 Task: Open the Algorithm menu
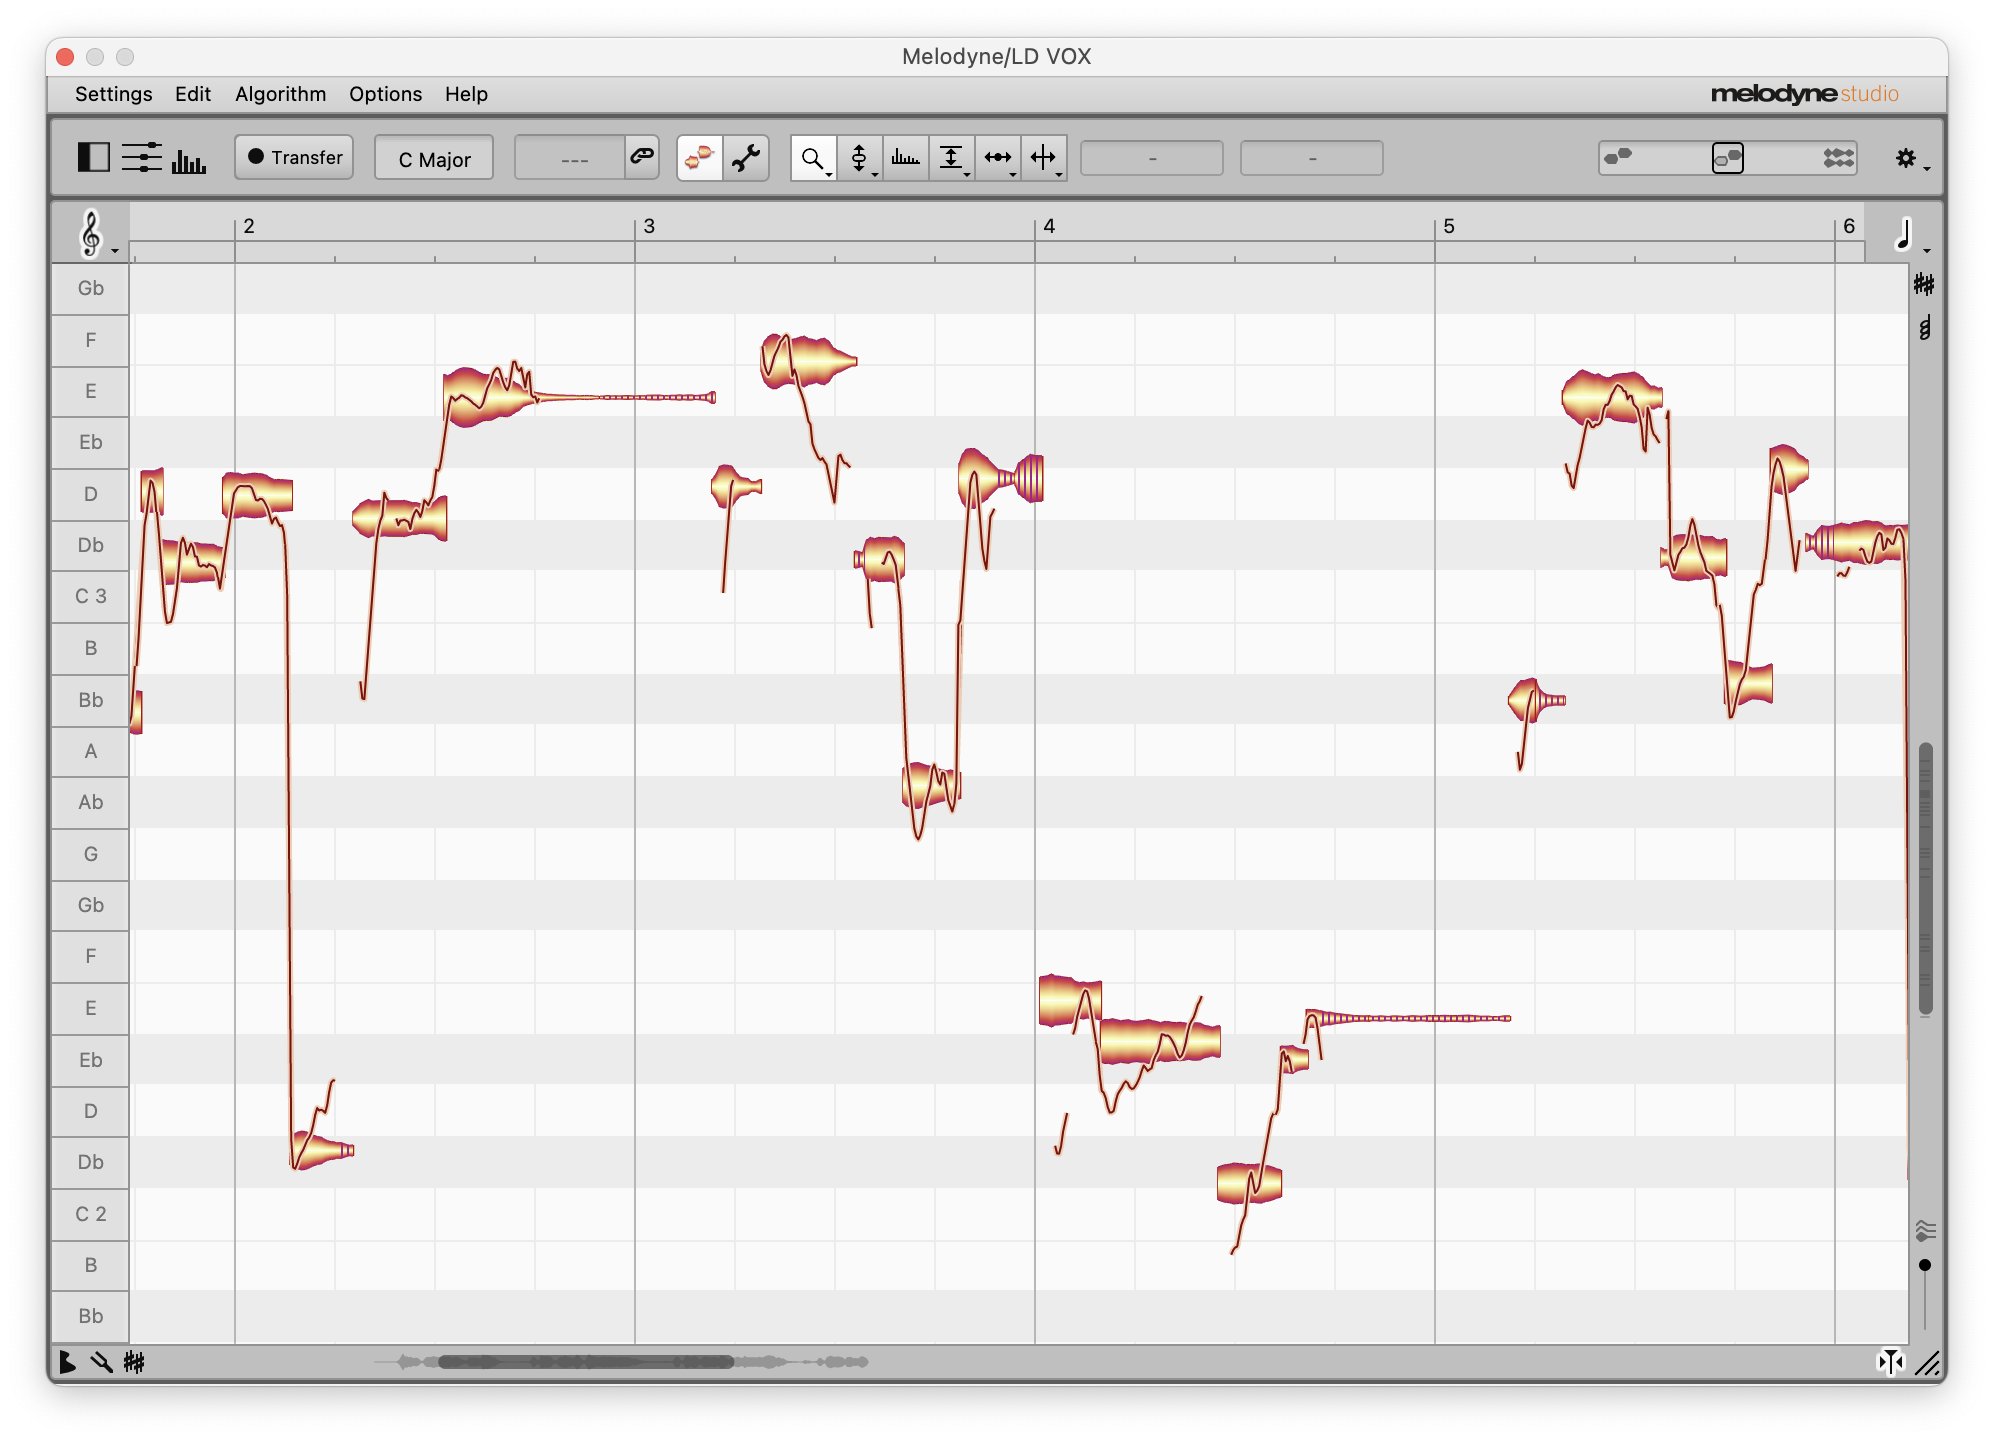pyautogui.click(x=281, y=94)
